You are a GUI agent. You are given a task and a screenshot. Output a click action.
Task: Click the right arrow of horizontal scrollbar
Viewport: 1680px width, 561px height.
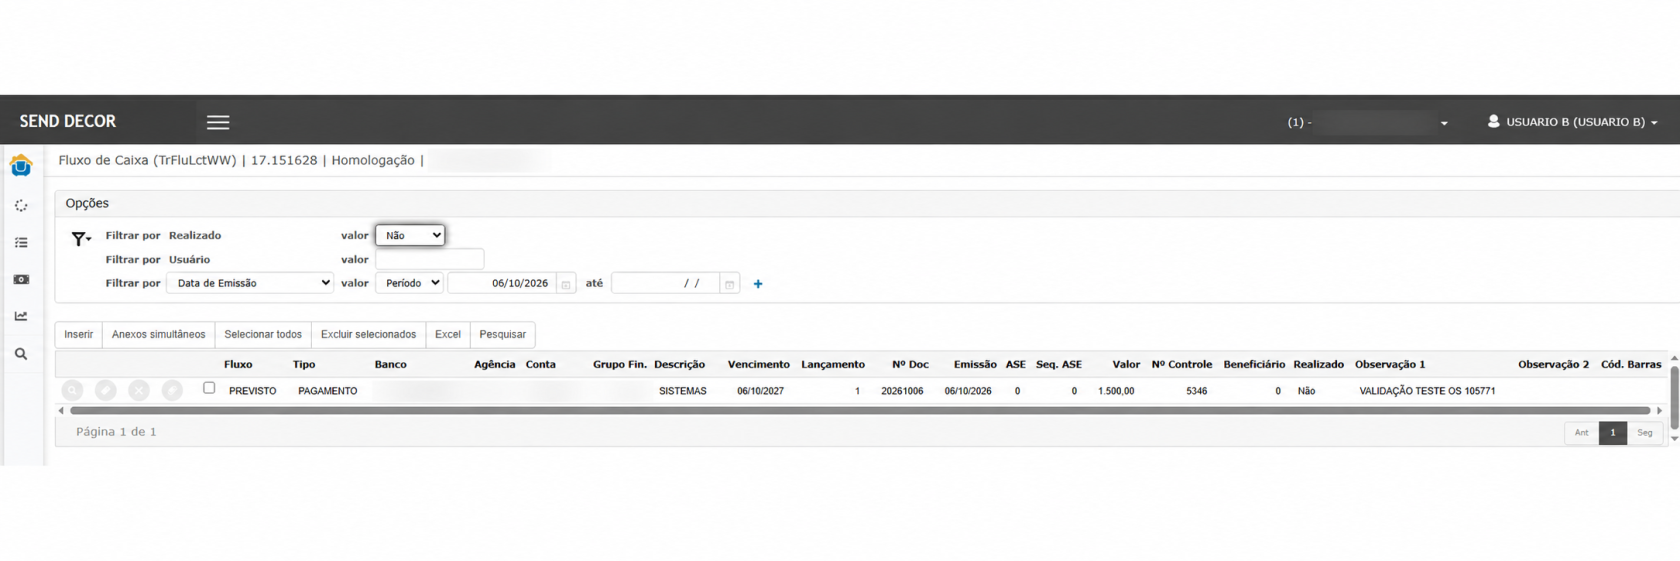pyautogui.click(x=1659, y=410)
